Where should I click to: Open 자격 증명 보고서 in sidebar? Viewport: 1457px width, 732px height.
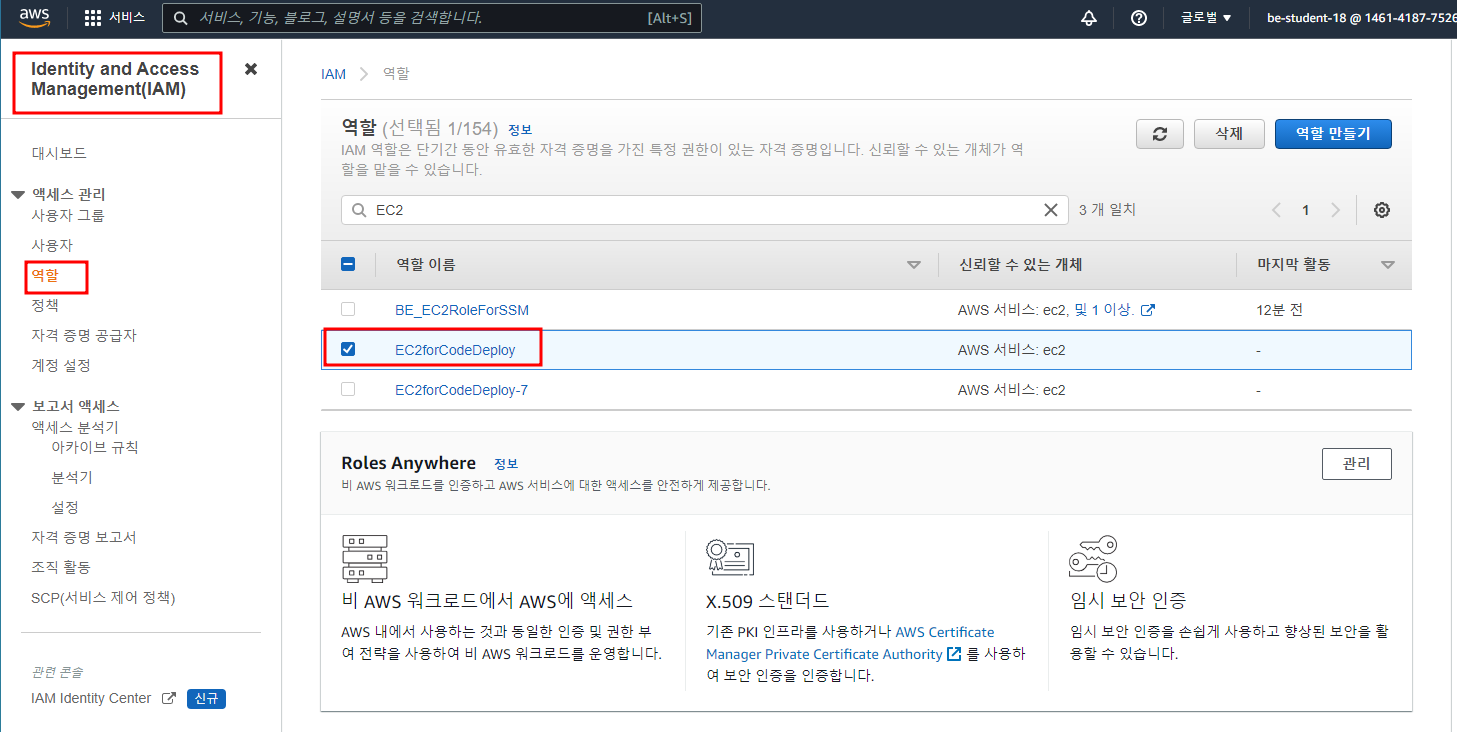point(84,537)
